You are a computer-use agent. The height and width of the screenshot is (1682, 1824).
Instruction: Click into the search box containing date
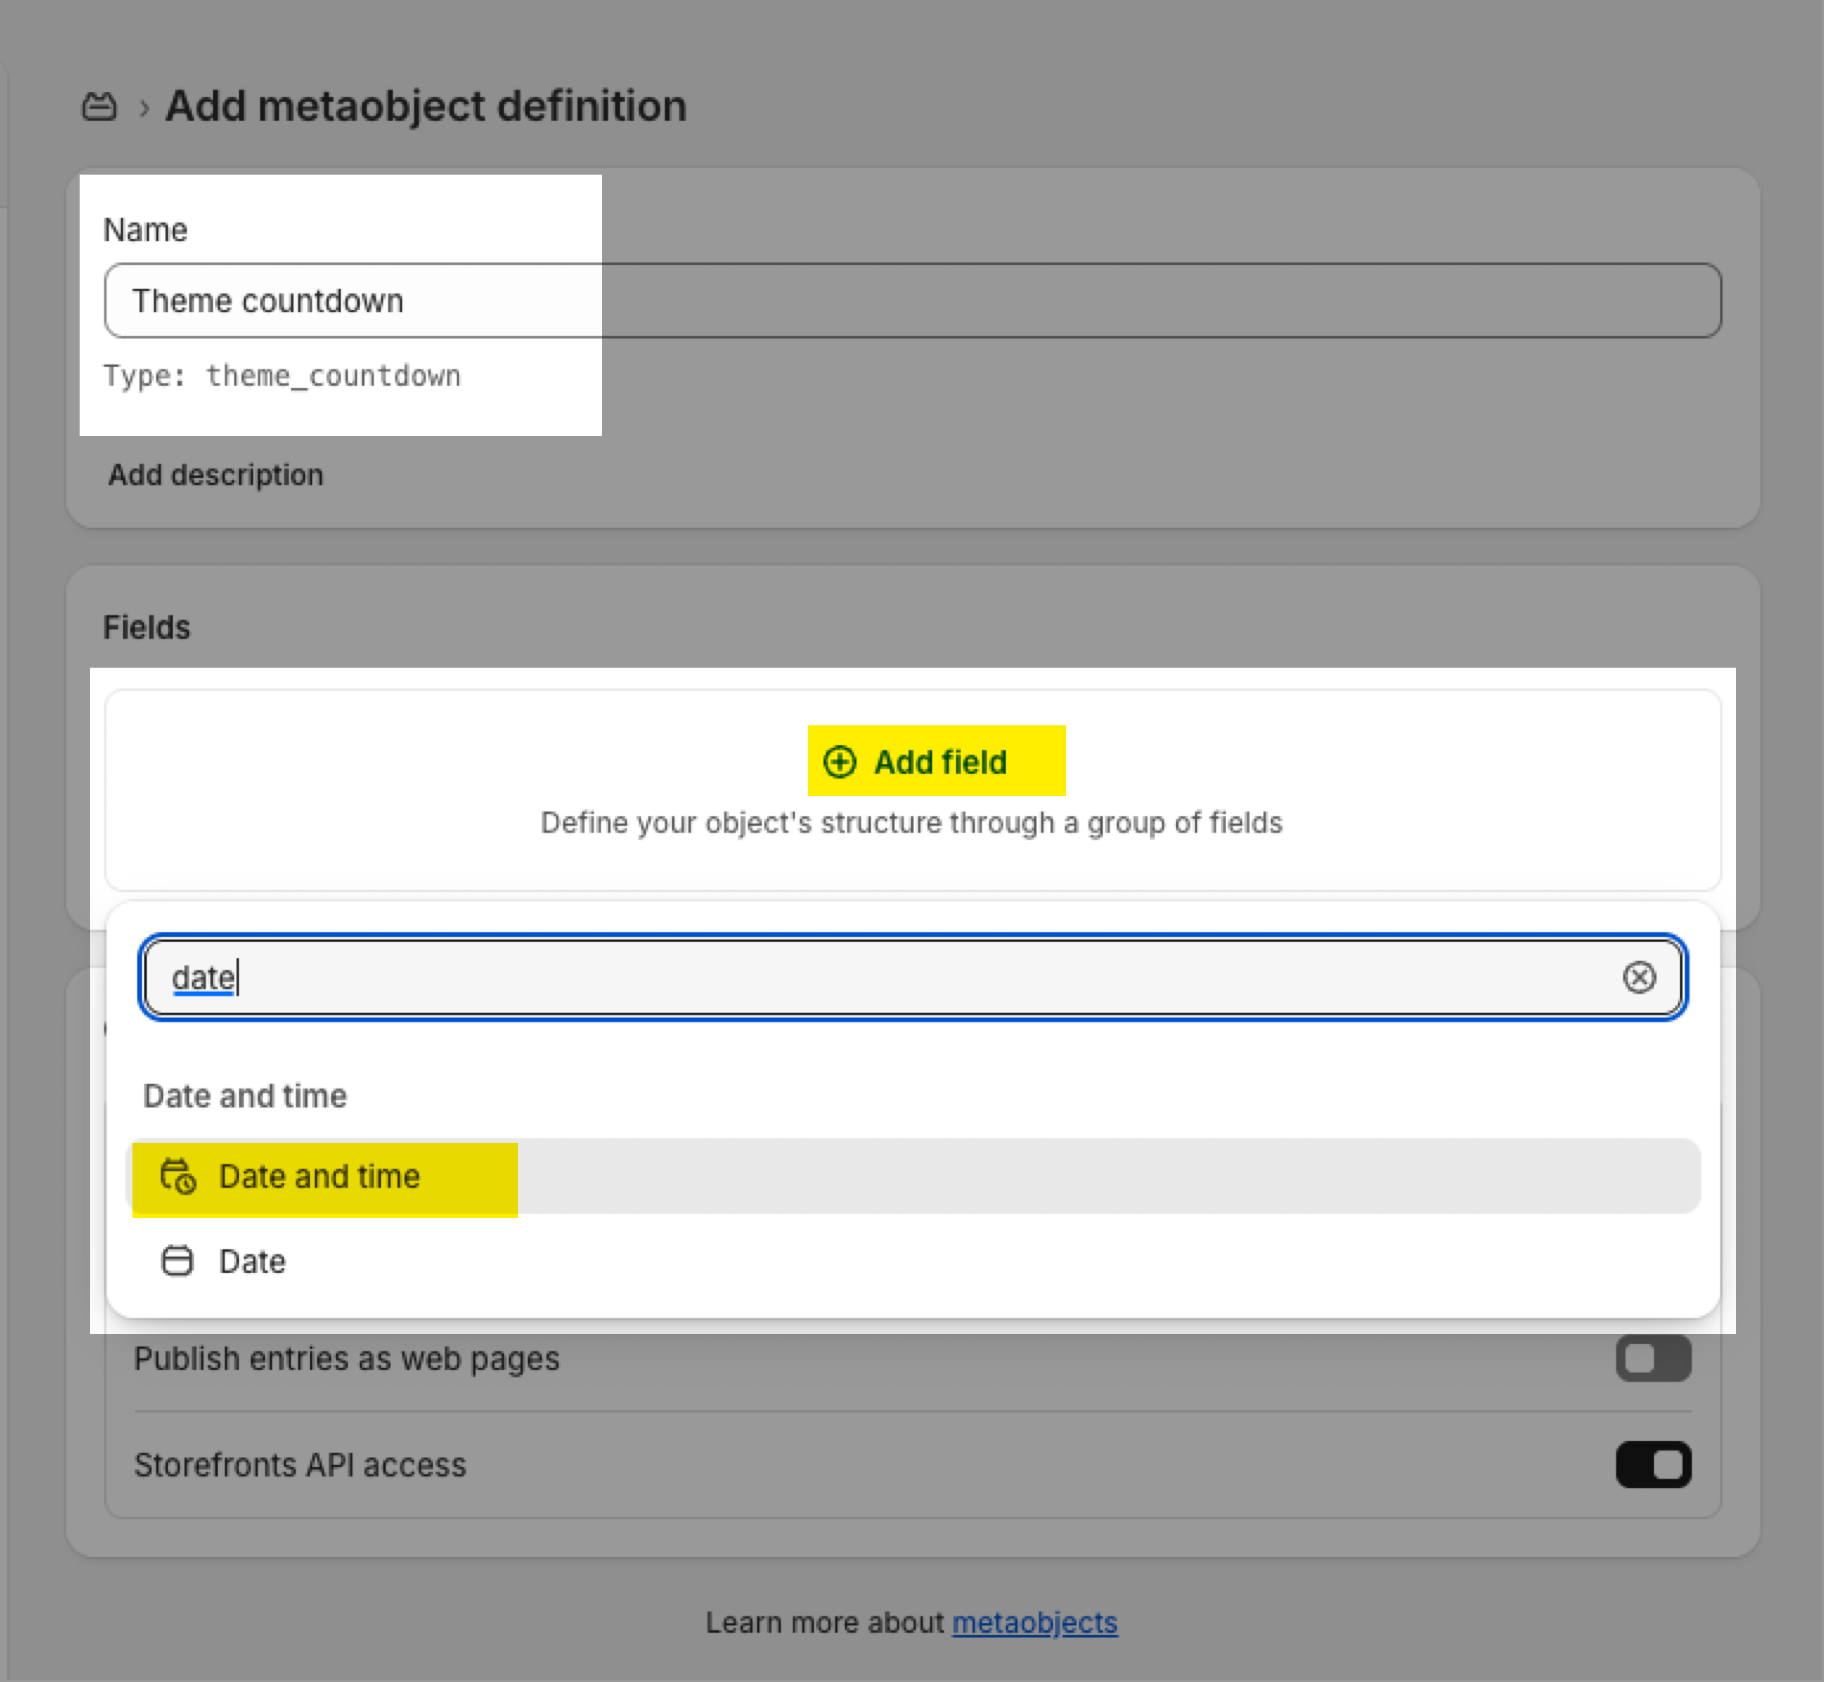point(900,977)
